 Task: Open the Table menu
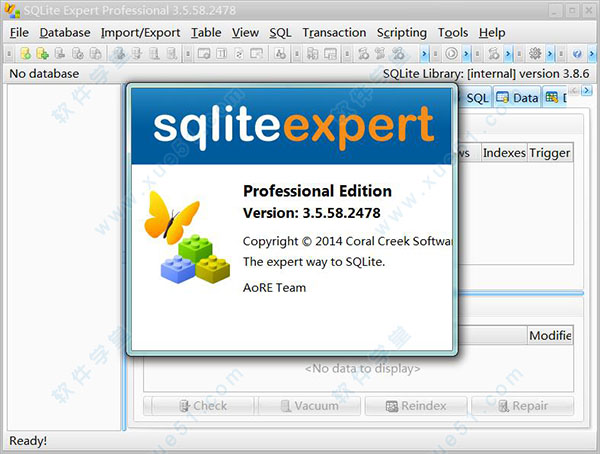coord(206,33)
